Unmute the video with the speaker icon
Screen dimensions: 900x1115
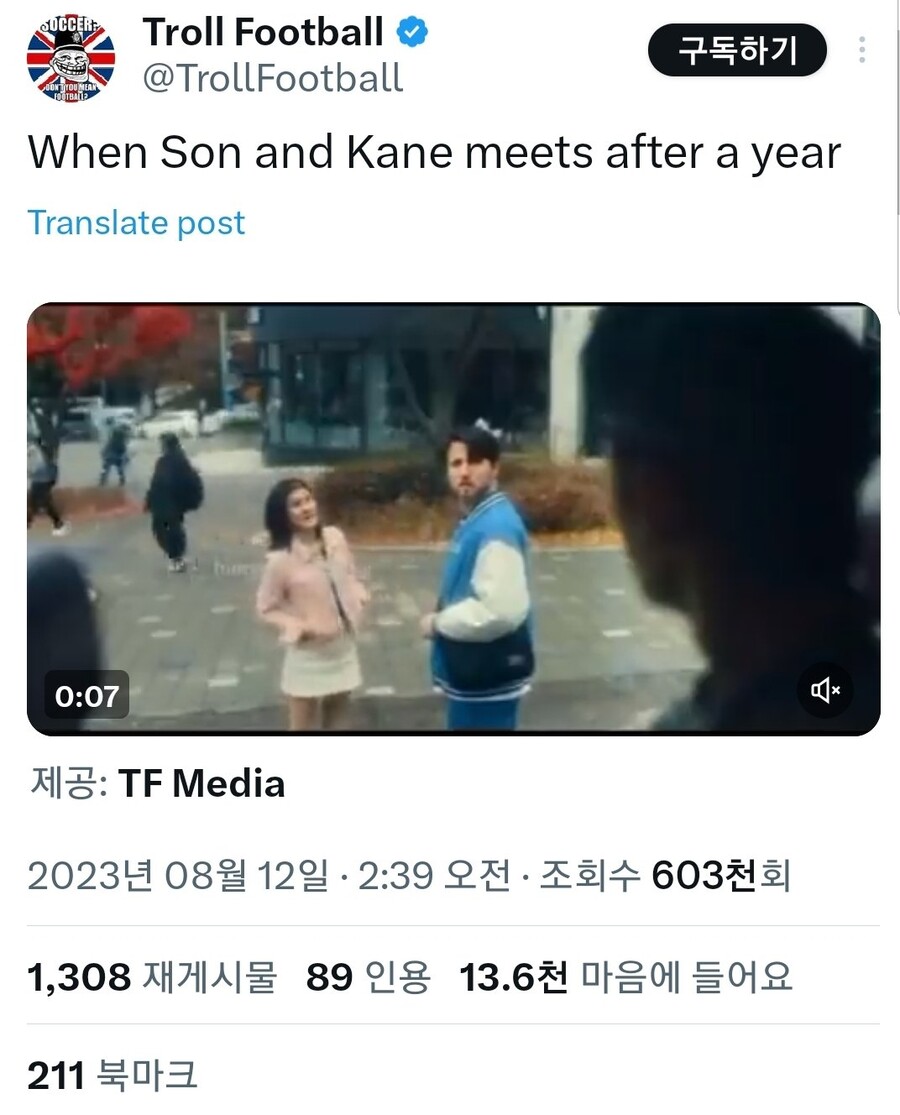pos(825,691)
